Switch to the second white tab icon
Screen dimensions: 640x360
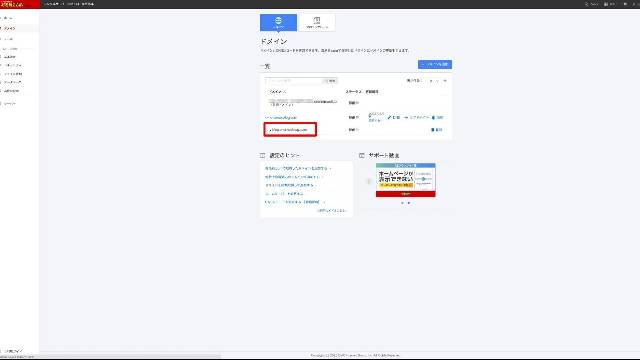[317, 22]
